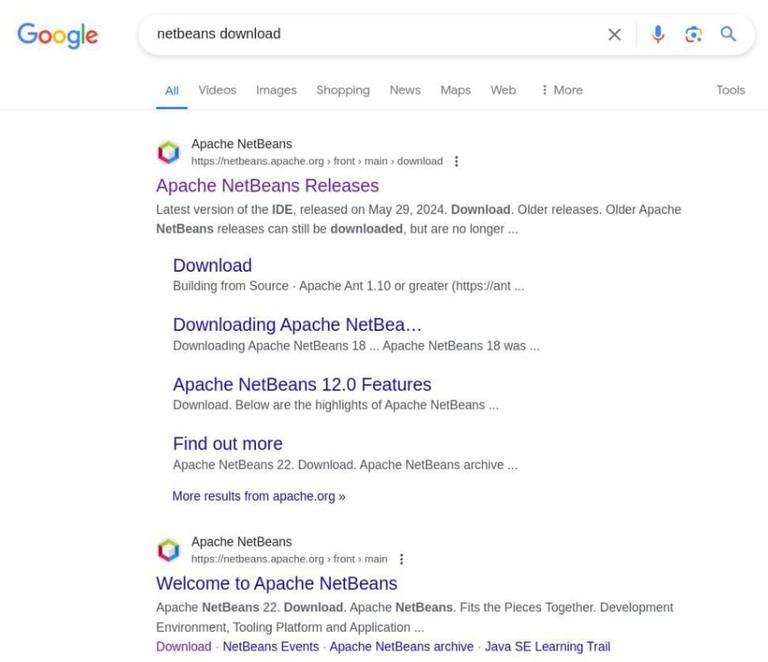The height and width of the screenshot is (662, 768).
Task: Open three-dot menu beside first result URL
Action: pyautogui.click(x=457, y=161)
